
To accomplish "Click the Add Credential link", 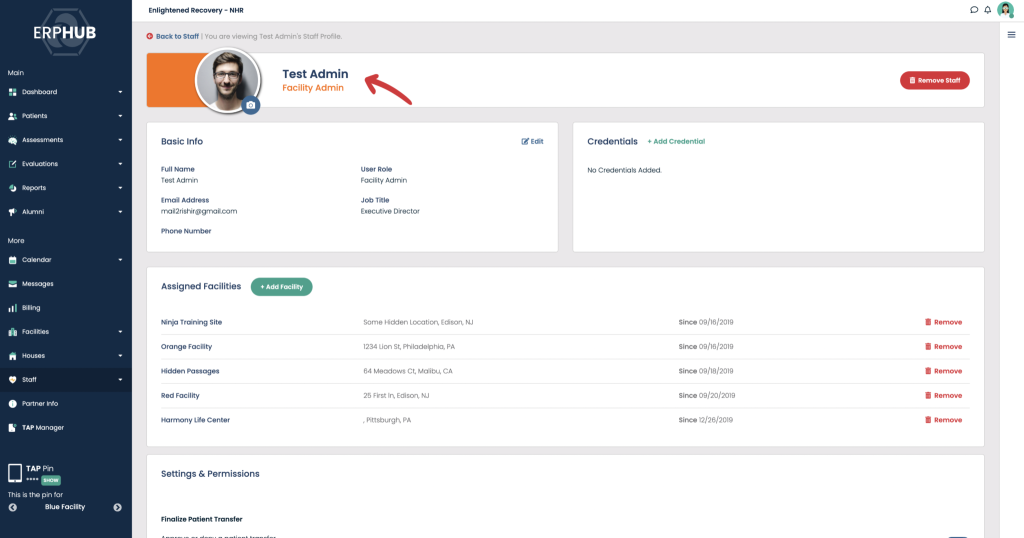I will point(676,141).
